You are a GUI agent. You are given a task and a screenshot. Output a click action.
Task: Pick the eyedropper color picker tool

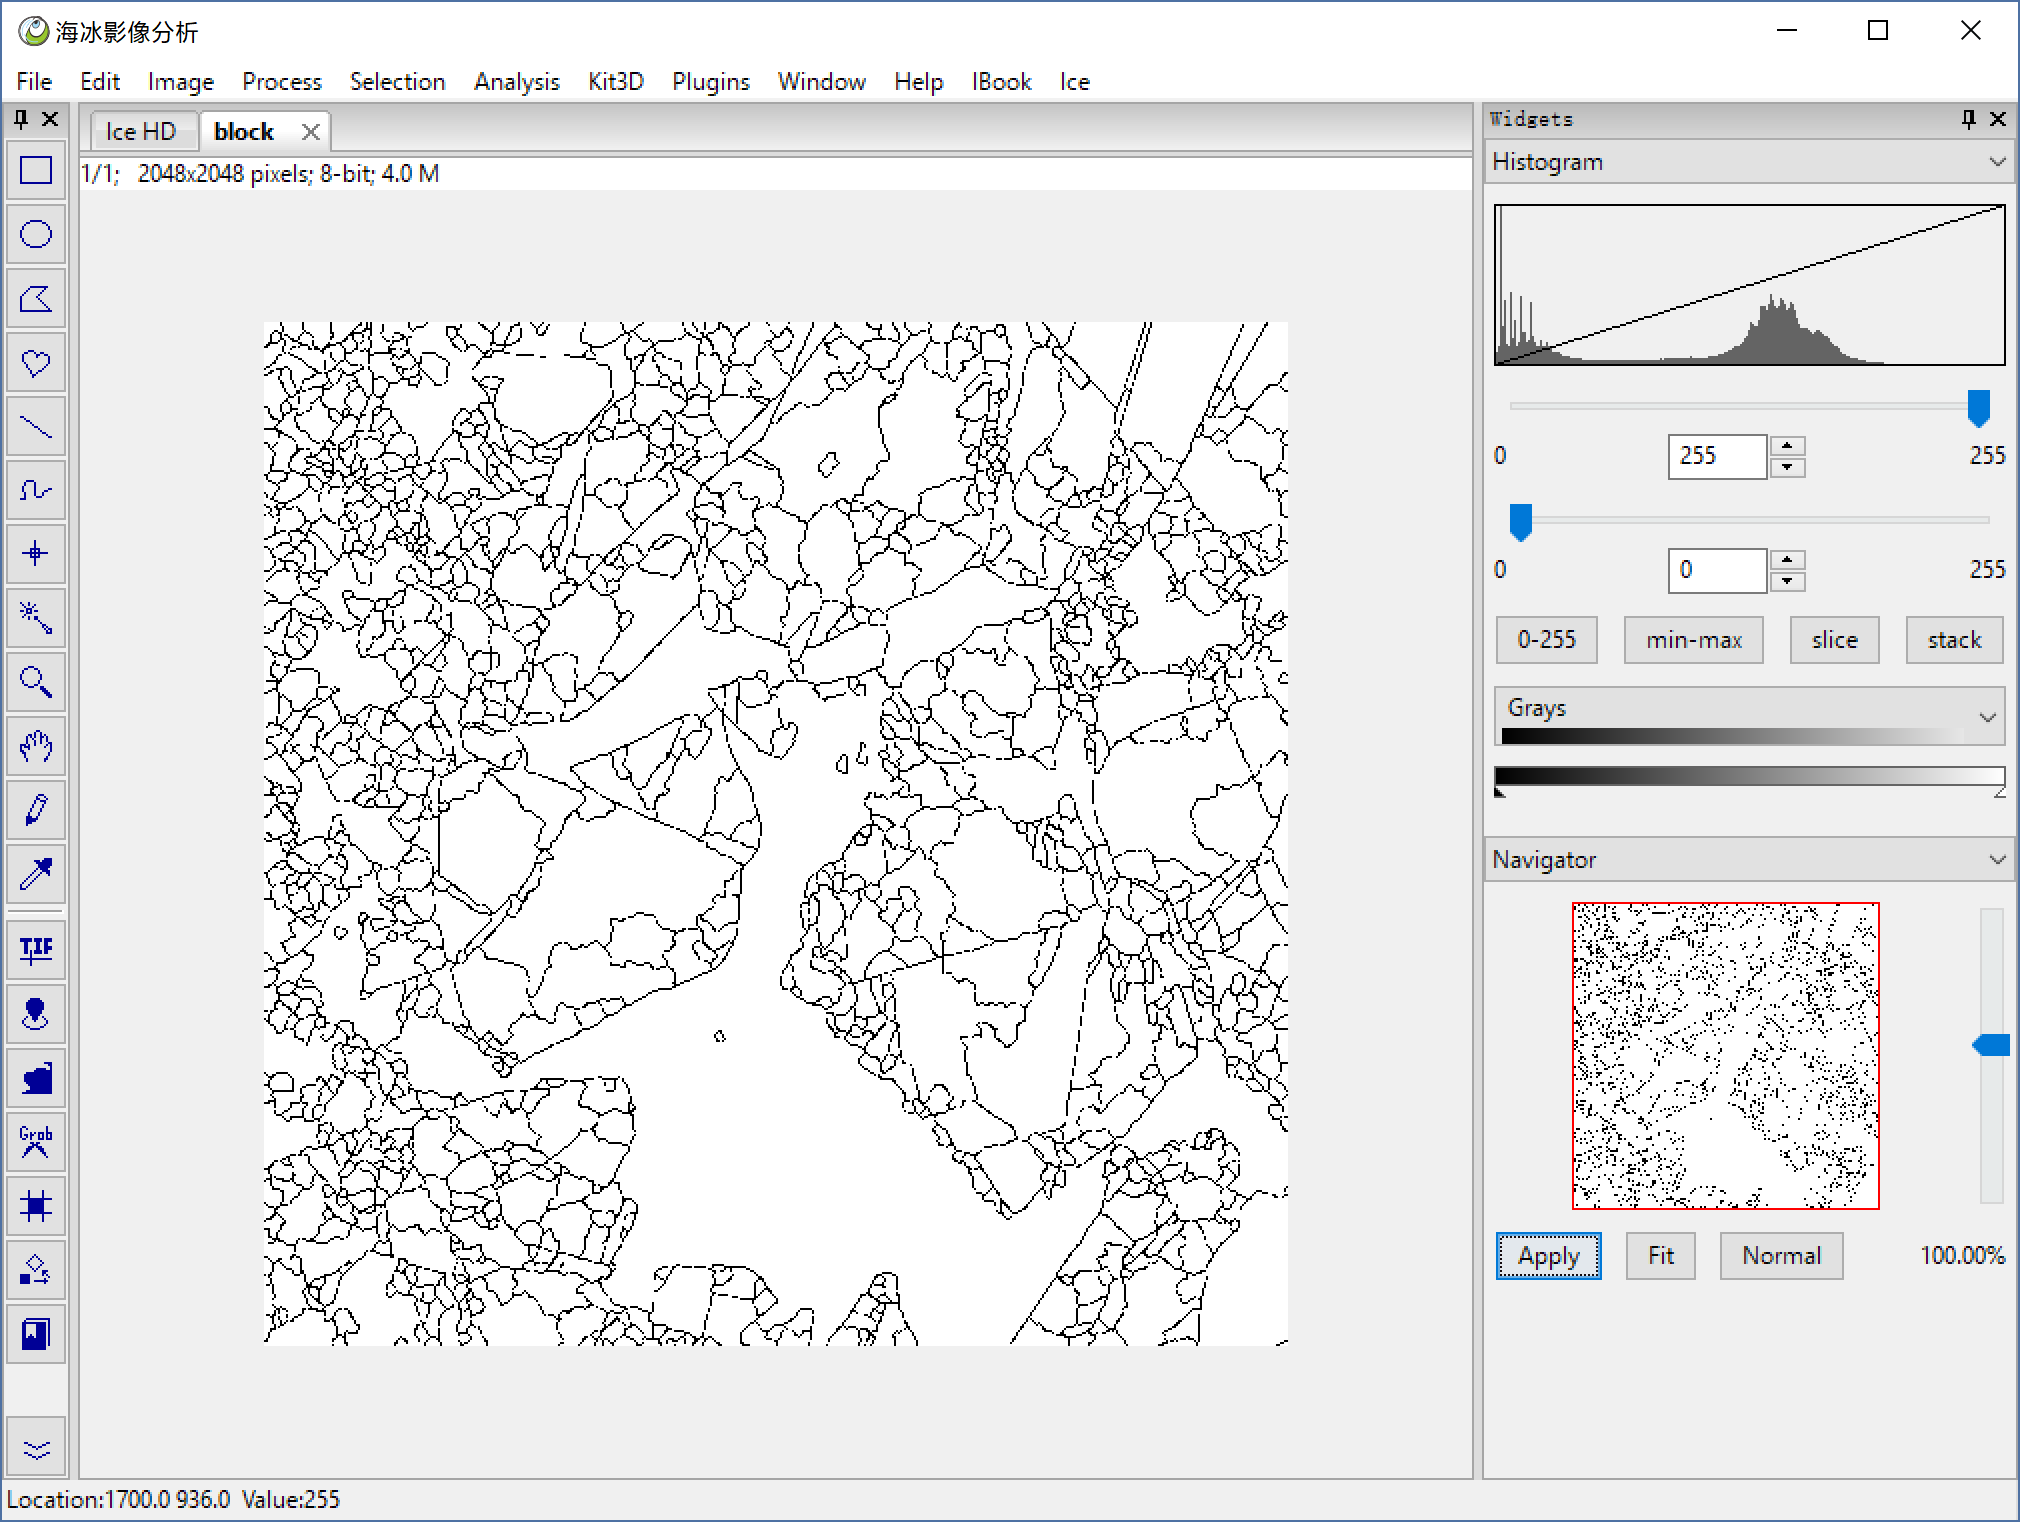[x=36, y=874]
